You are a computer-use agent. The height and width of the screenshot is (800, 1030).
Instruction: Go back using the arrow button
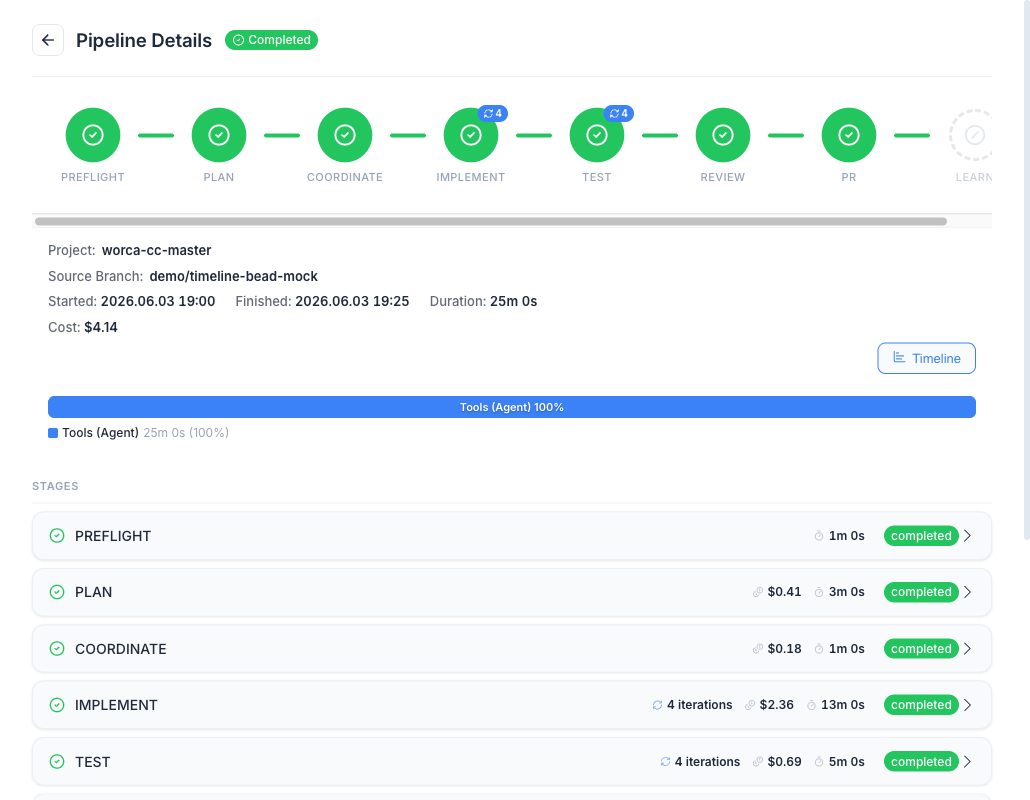(48, 40)
